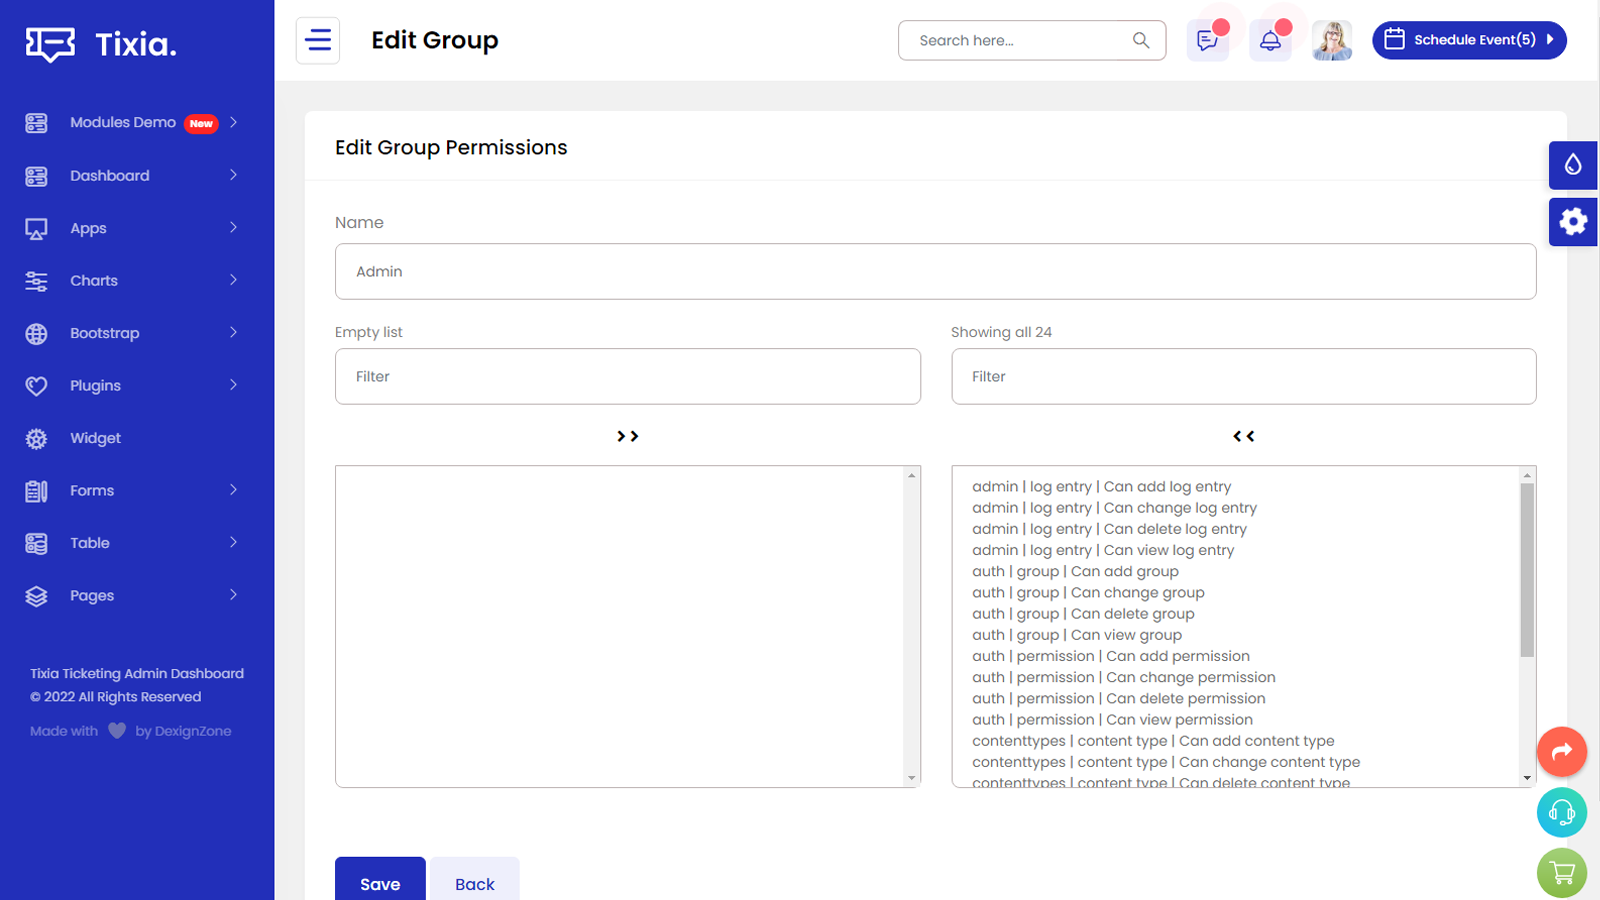The image size is (1600, 900).
Task: Open the notifications bell icon
Action: [x=1270, y=41]
